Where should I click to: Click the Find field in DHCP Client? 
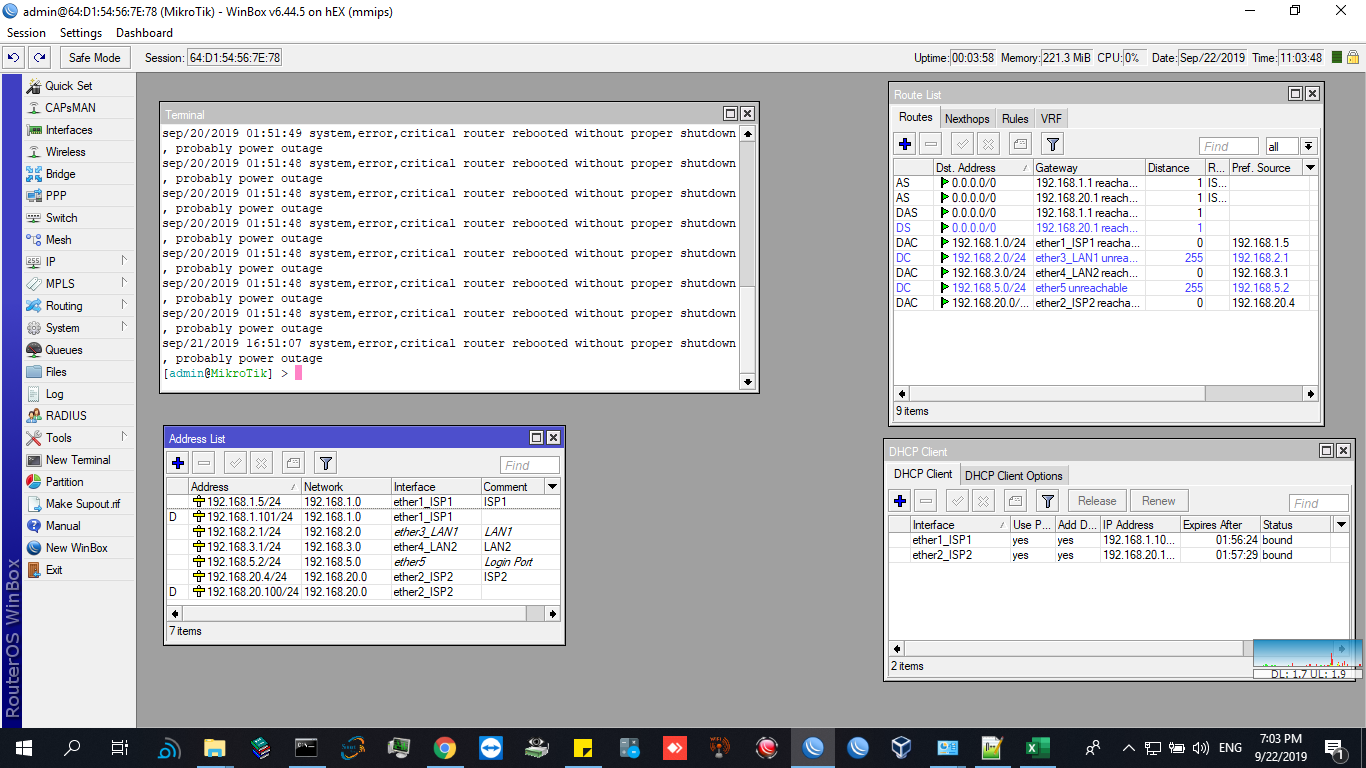point(1319,503)
